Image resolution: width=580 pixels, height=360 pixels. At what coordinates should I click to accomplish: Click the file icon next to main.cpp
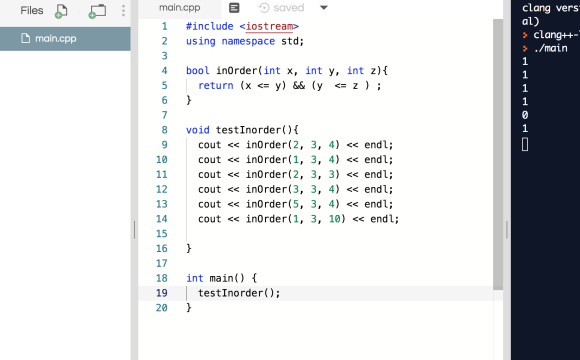(25, 38)
